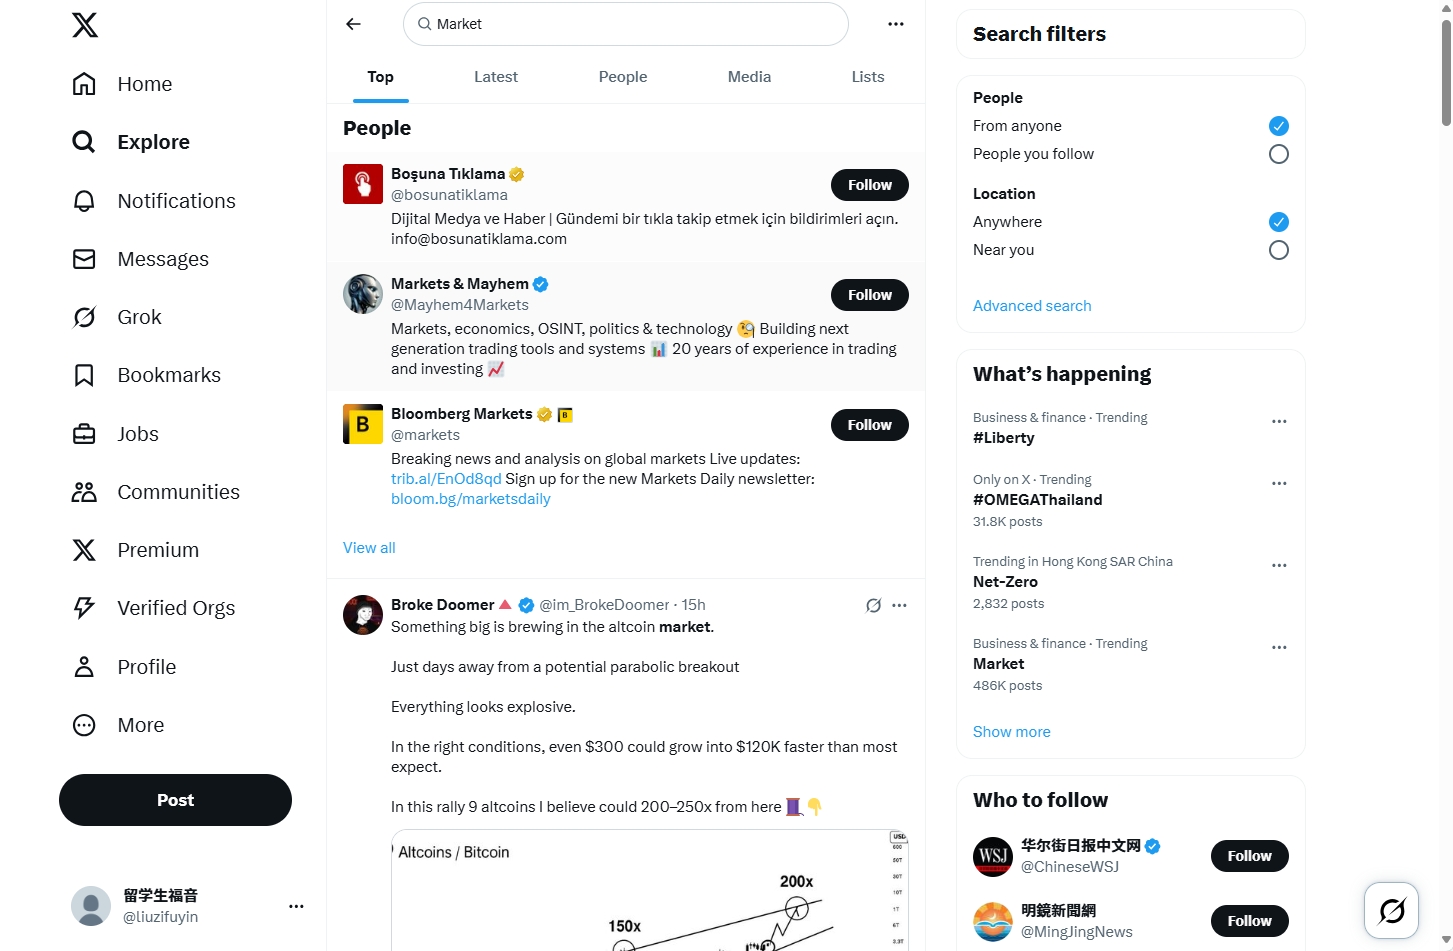Switch to the Latest tab
Screen dimensions: 1453x951
click(495, 77)
